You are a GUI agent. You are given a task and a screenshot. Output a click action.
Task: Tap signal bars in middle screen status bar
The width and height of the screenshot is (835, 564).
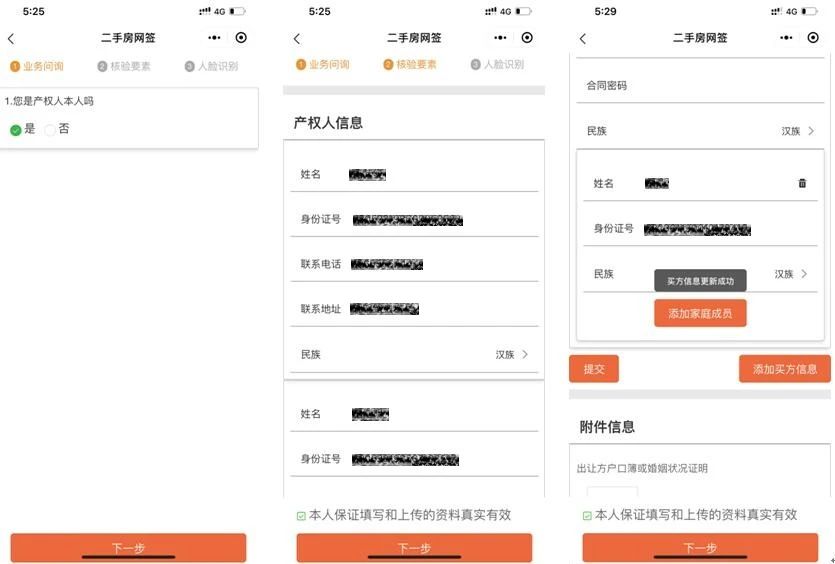point(490,11)
